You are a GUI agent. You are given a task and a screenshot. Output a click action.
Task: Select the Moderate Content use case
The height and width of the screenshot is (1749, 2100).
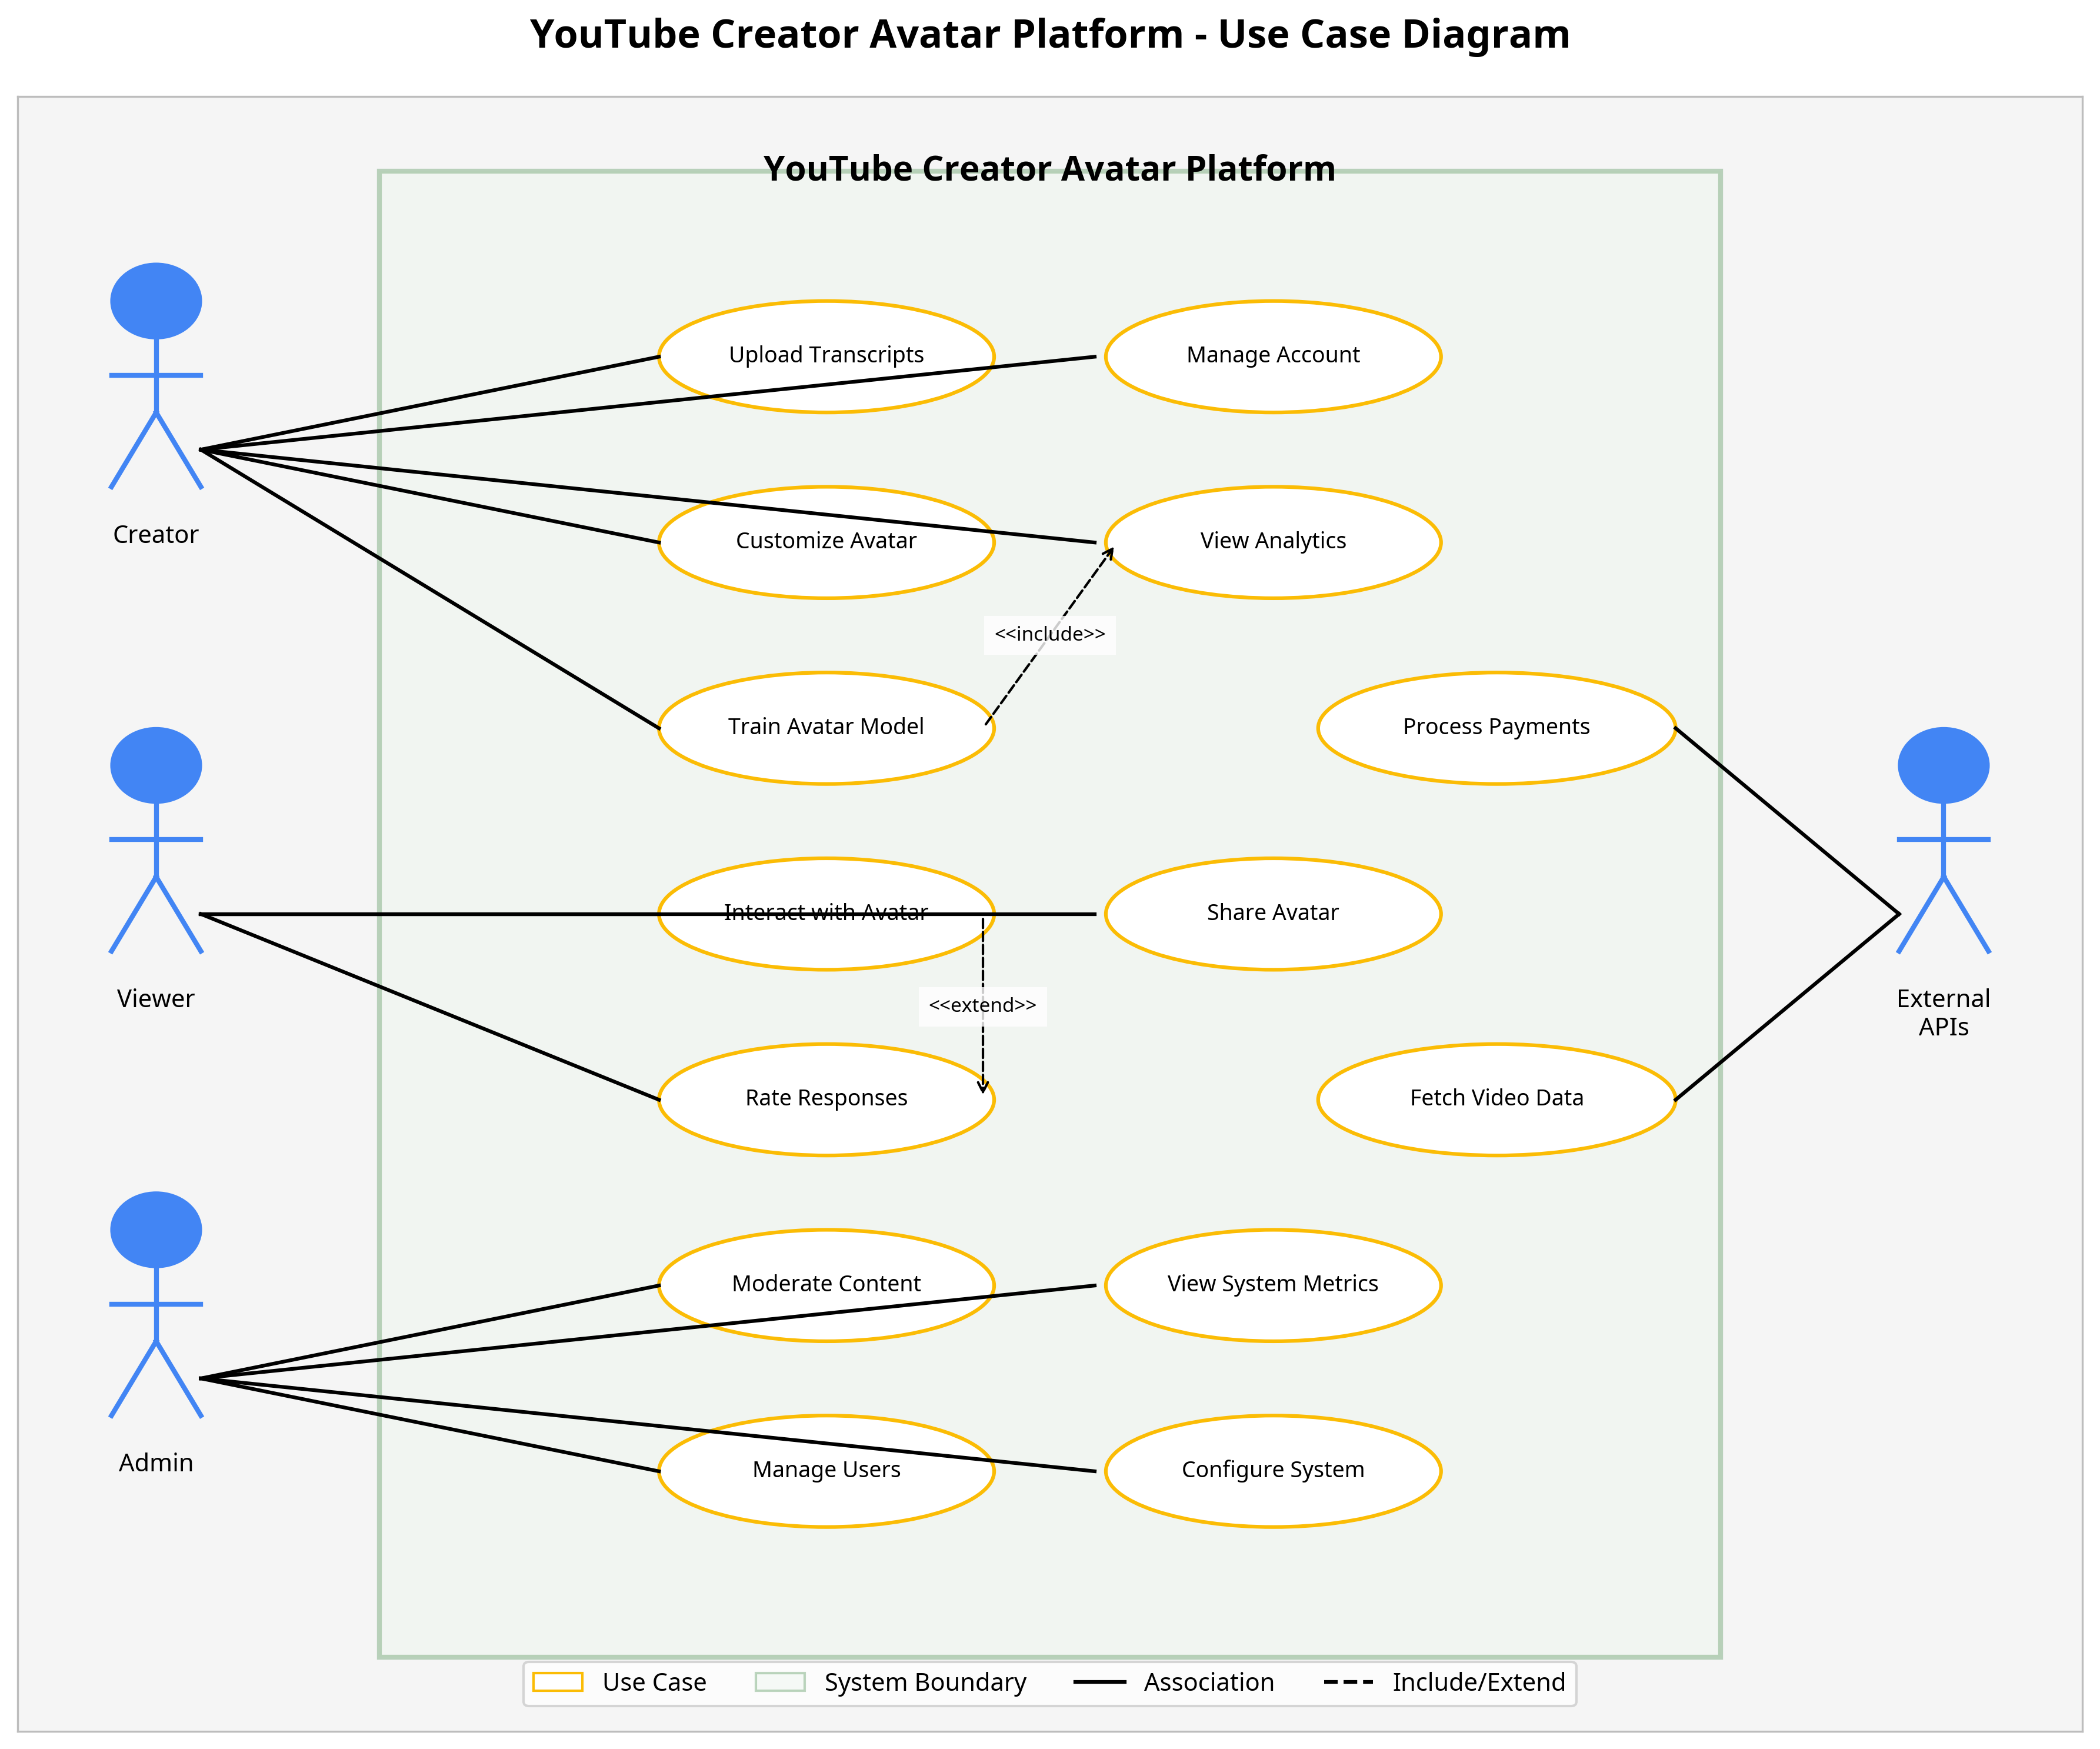(x=826, y=1285)
